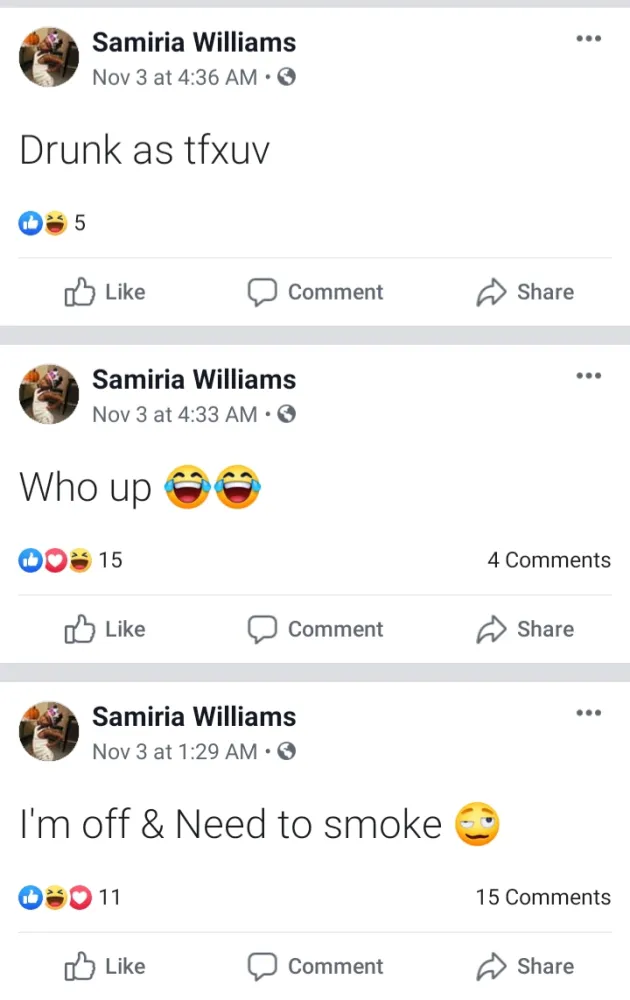Comment on the 'Drunk as tfxuv' post

point(315,292)
